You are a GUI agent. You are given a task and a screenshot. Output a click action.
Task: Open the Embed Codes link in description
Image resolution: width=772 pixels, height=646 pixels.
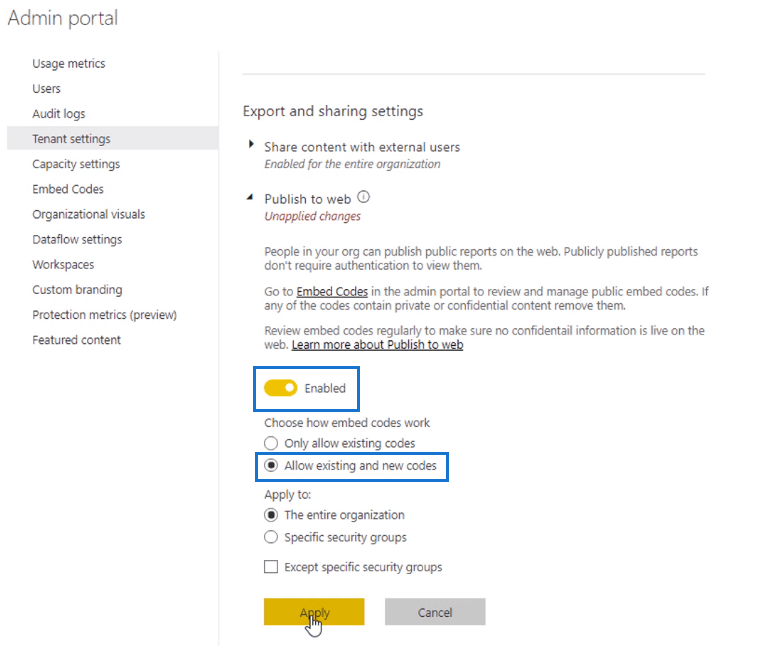332,291
